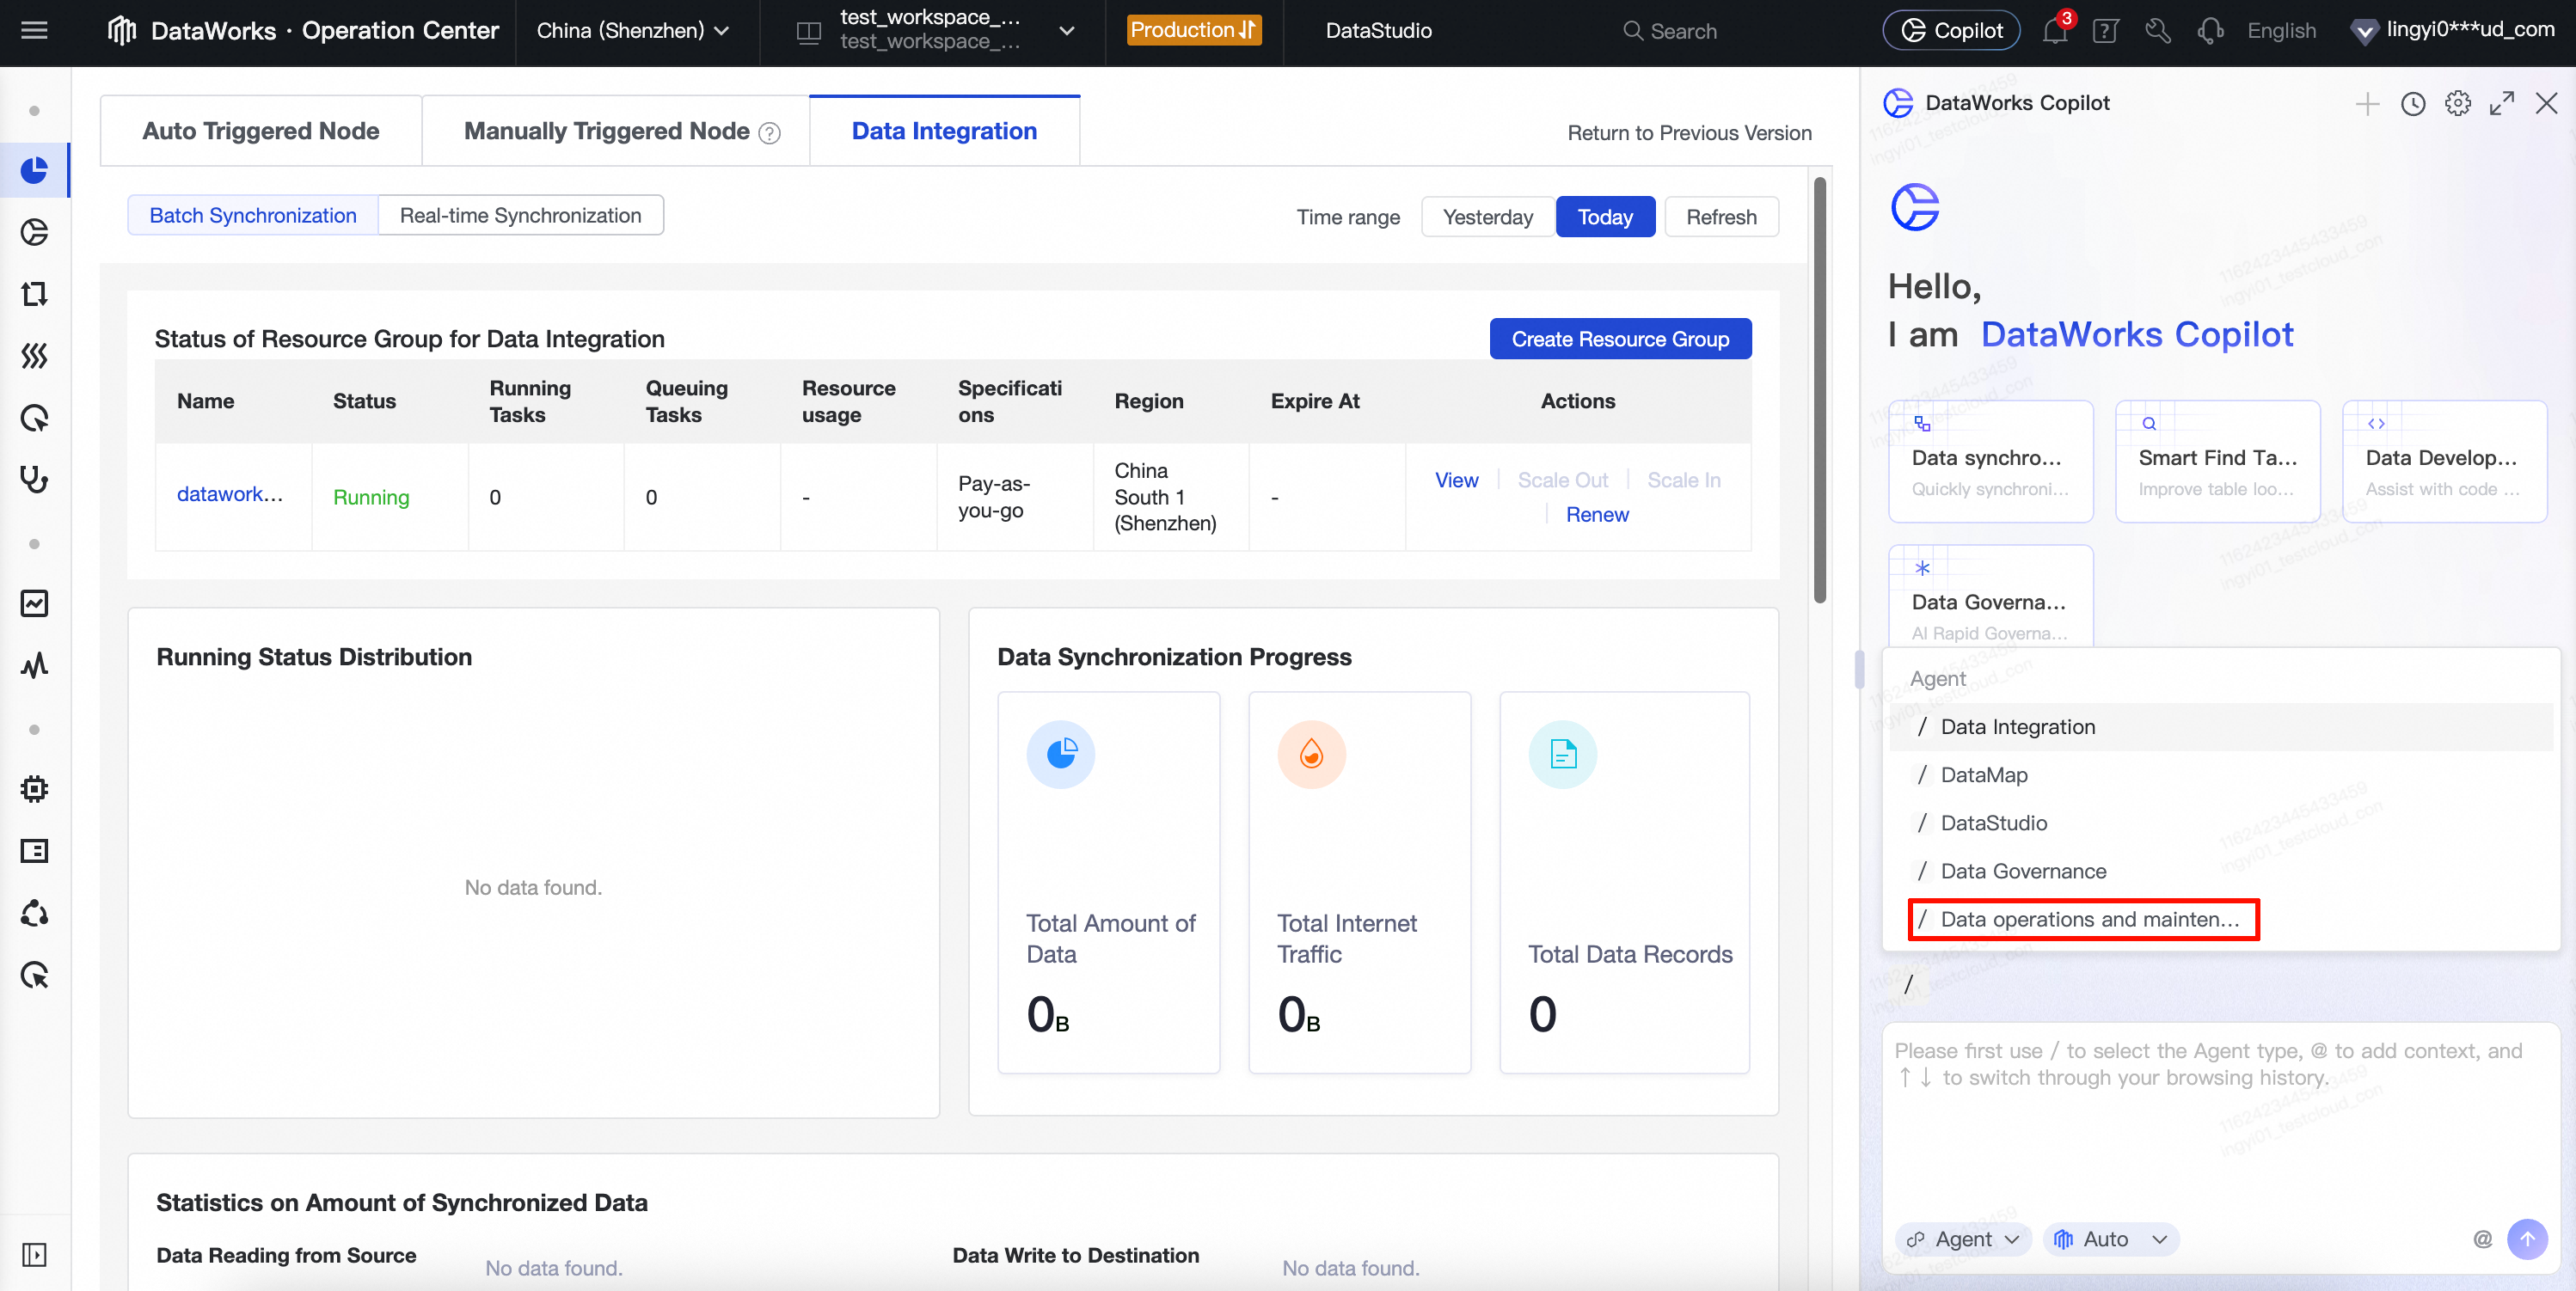2576x1291 pixels.
Task: Start a new Copilot chat
Action: [x=2367, y=104]
